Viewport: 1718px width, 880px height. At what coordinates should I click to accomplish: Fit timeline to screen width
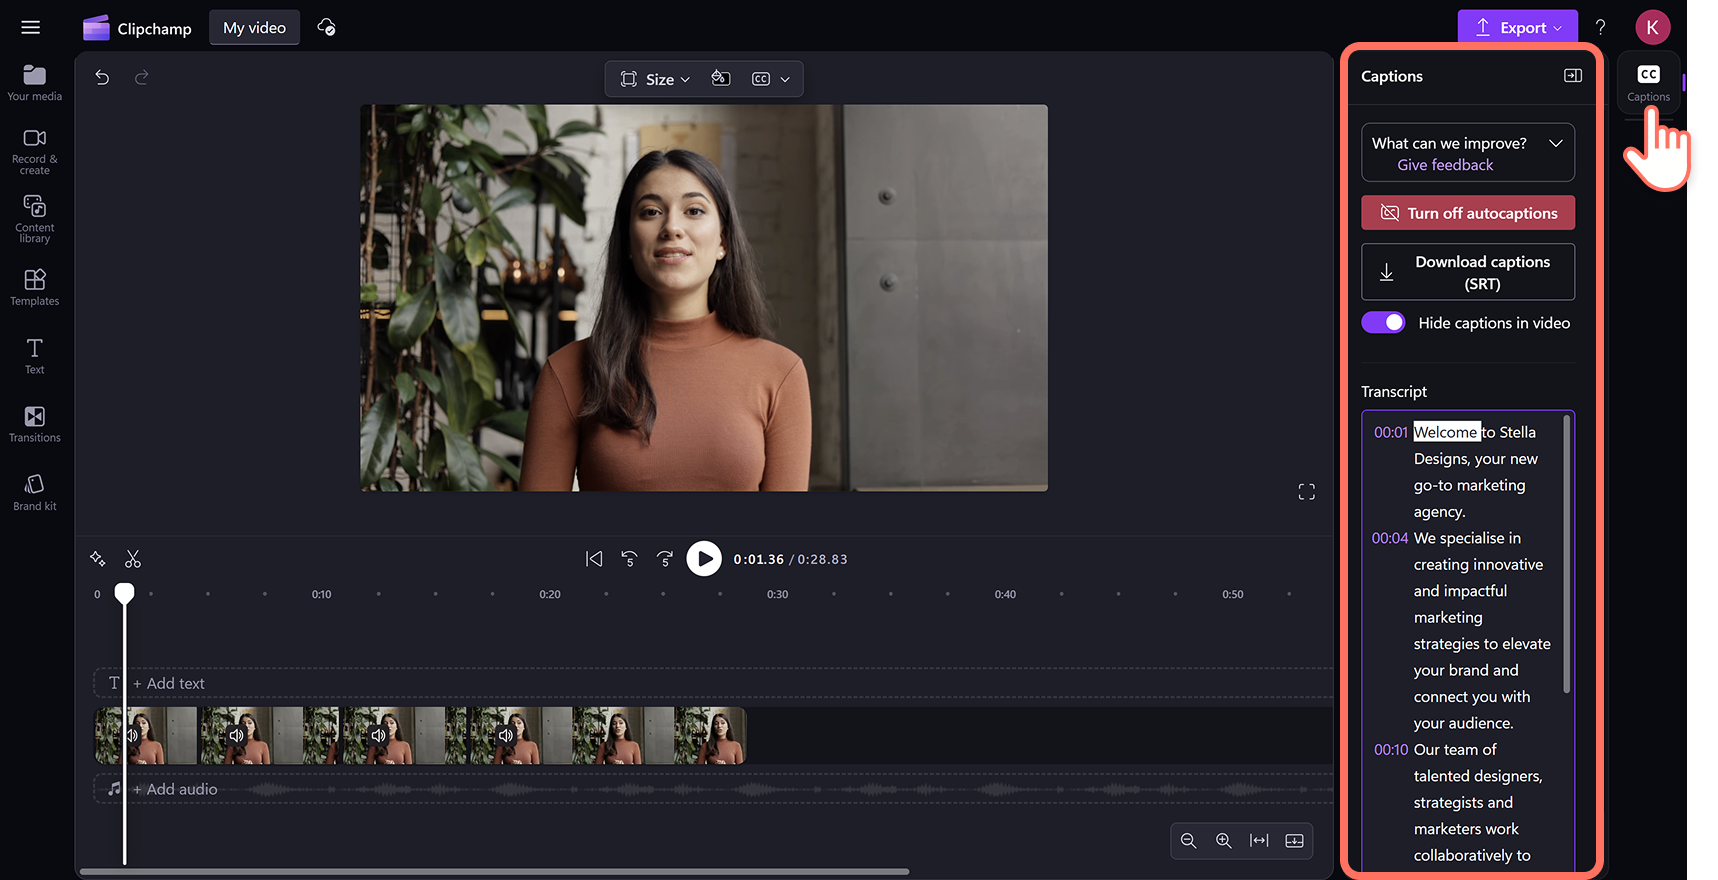1259,841
